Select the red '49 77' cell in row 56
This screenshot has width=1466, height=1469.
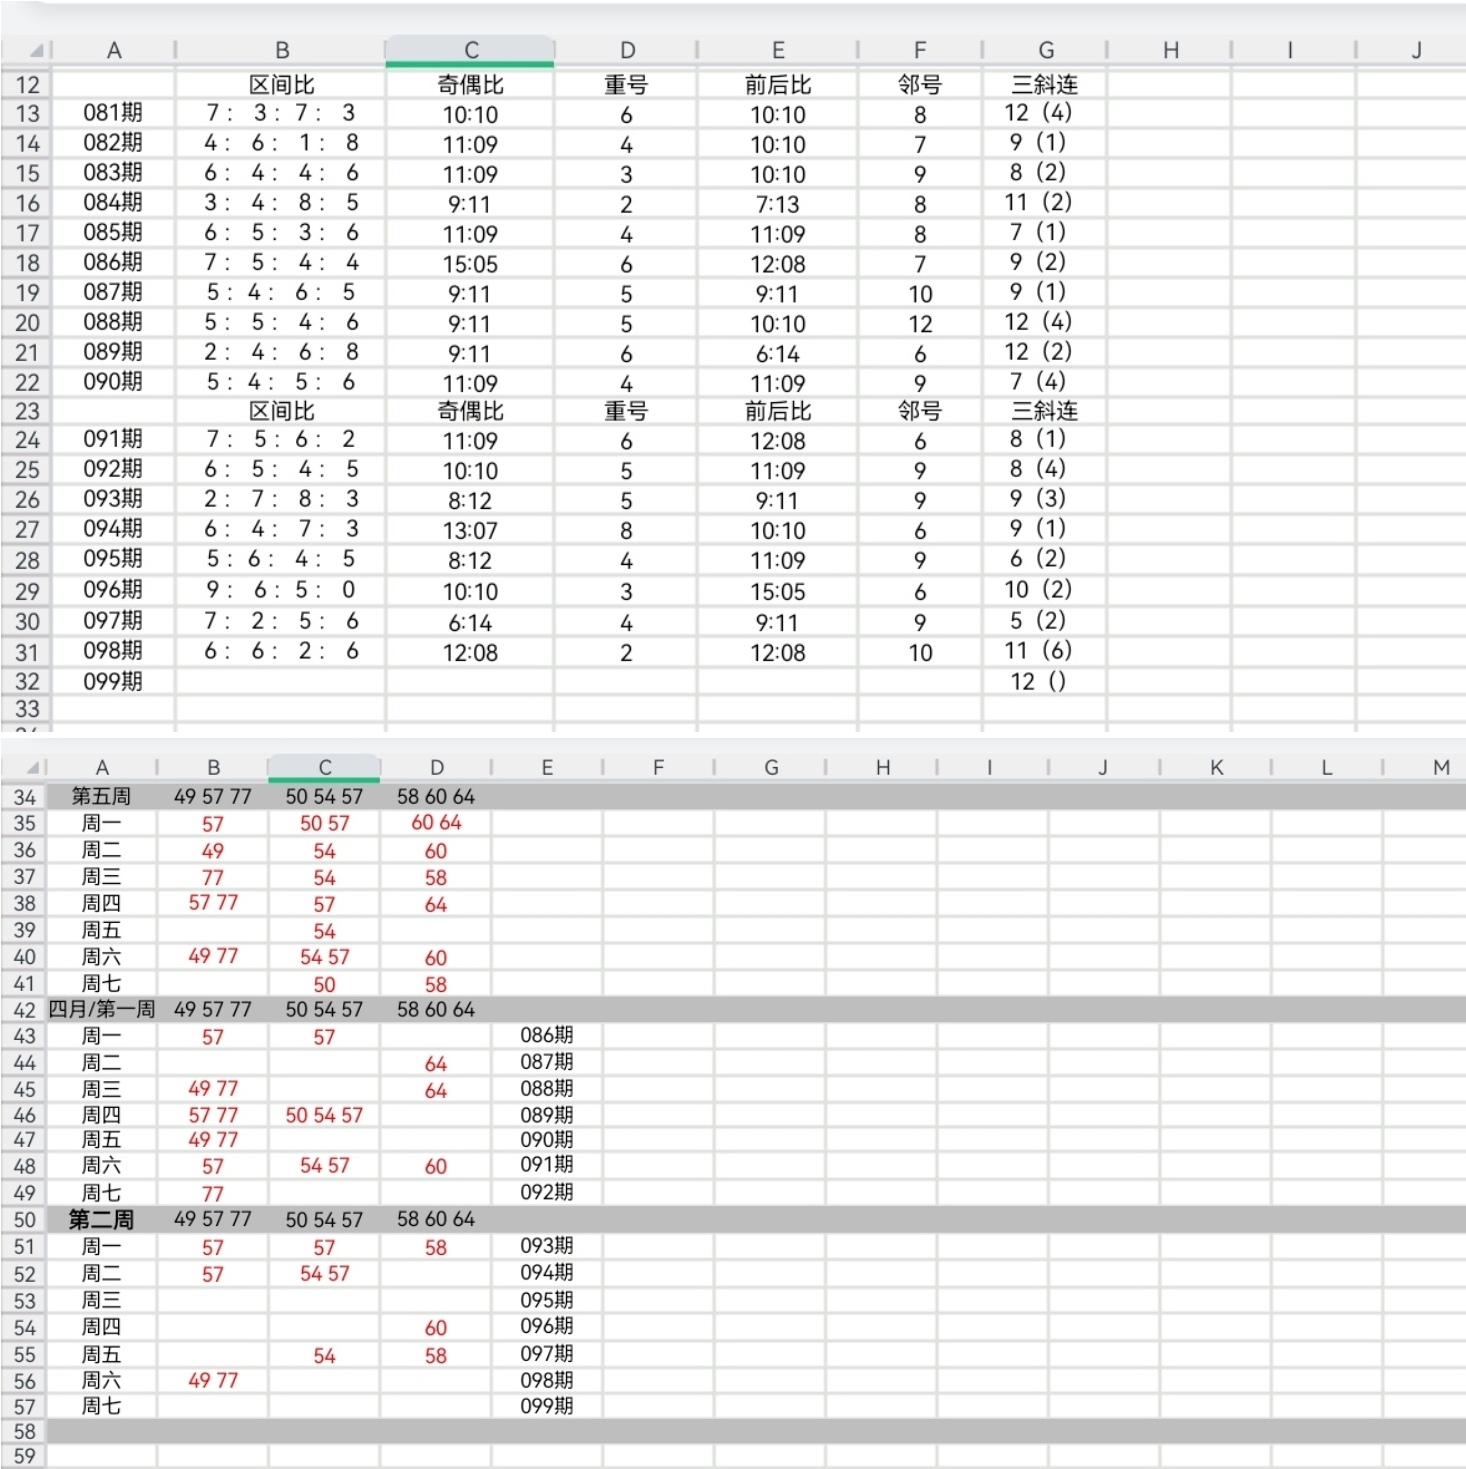(213, 1381)
